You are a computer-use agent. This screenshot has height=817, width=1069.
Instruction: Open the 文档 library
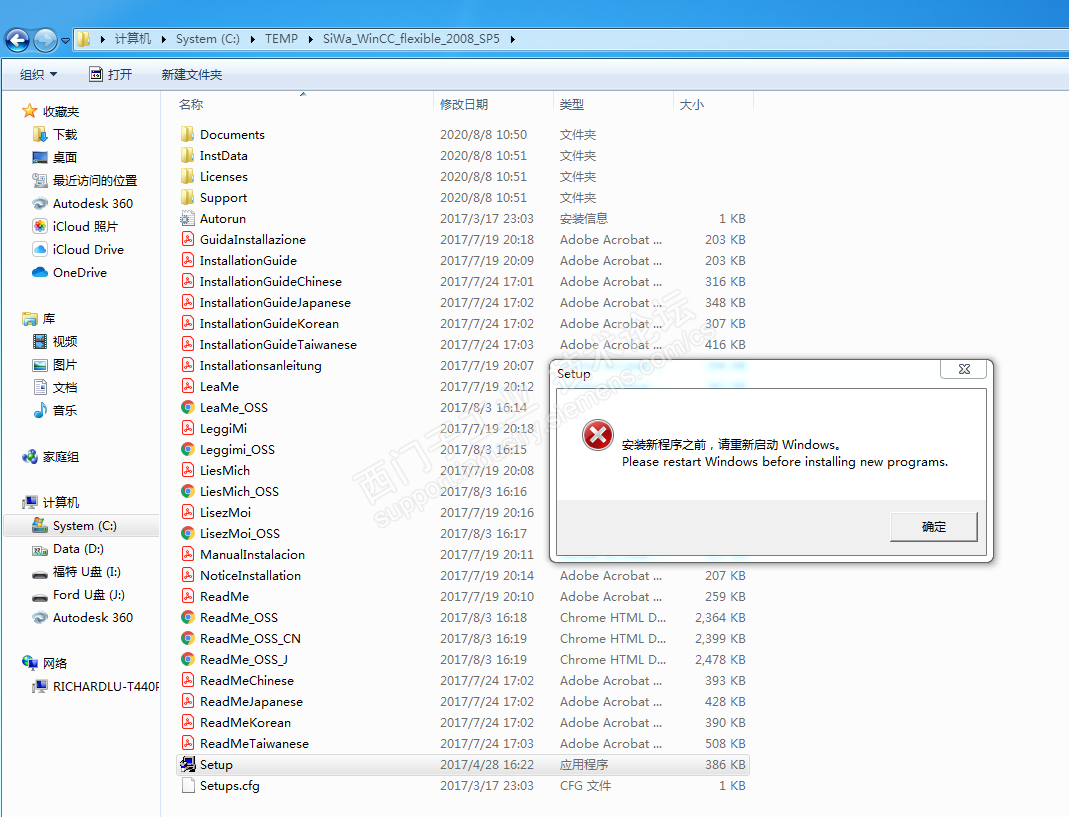coord(65,387)
